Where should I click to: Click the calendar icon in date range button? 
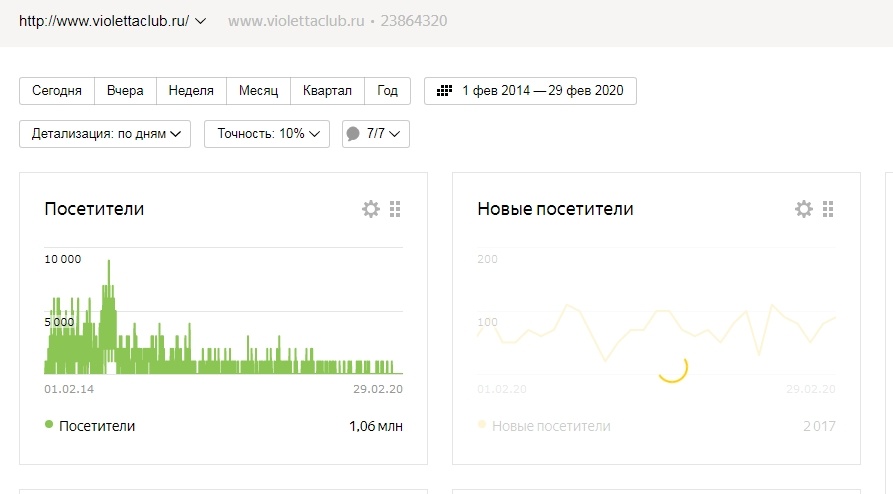[444, 91]
